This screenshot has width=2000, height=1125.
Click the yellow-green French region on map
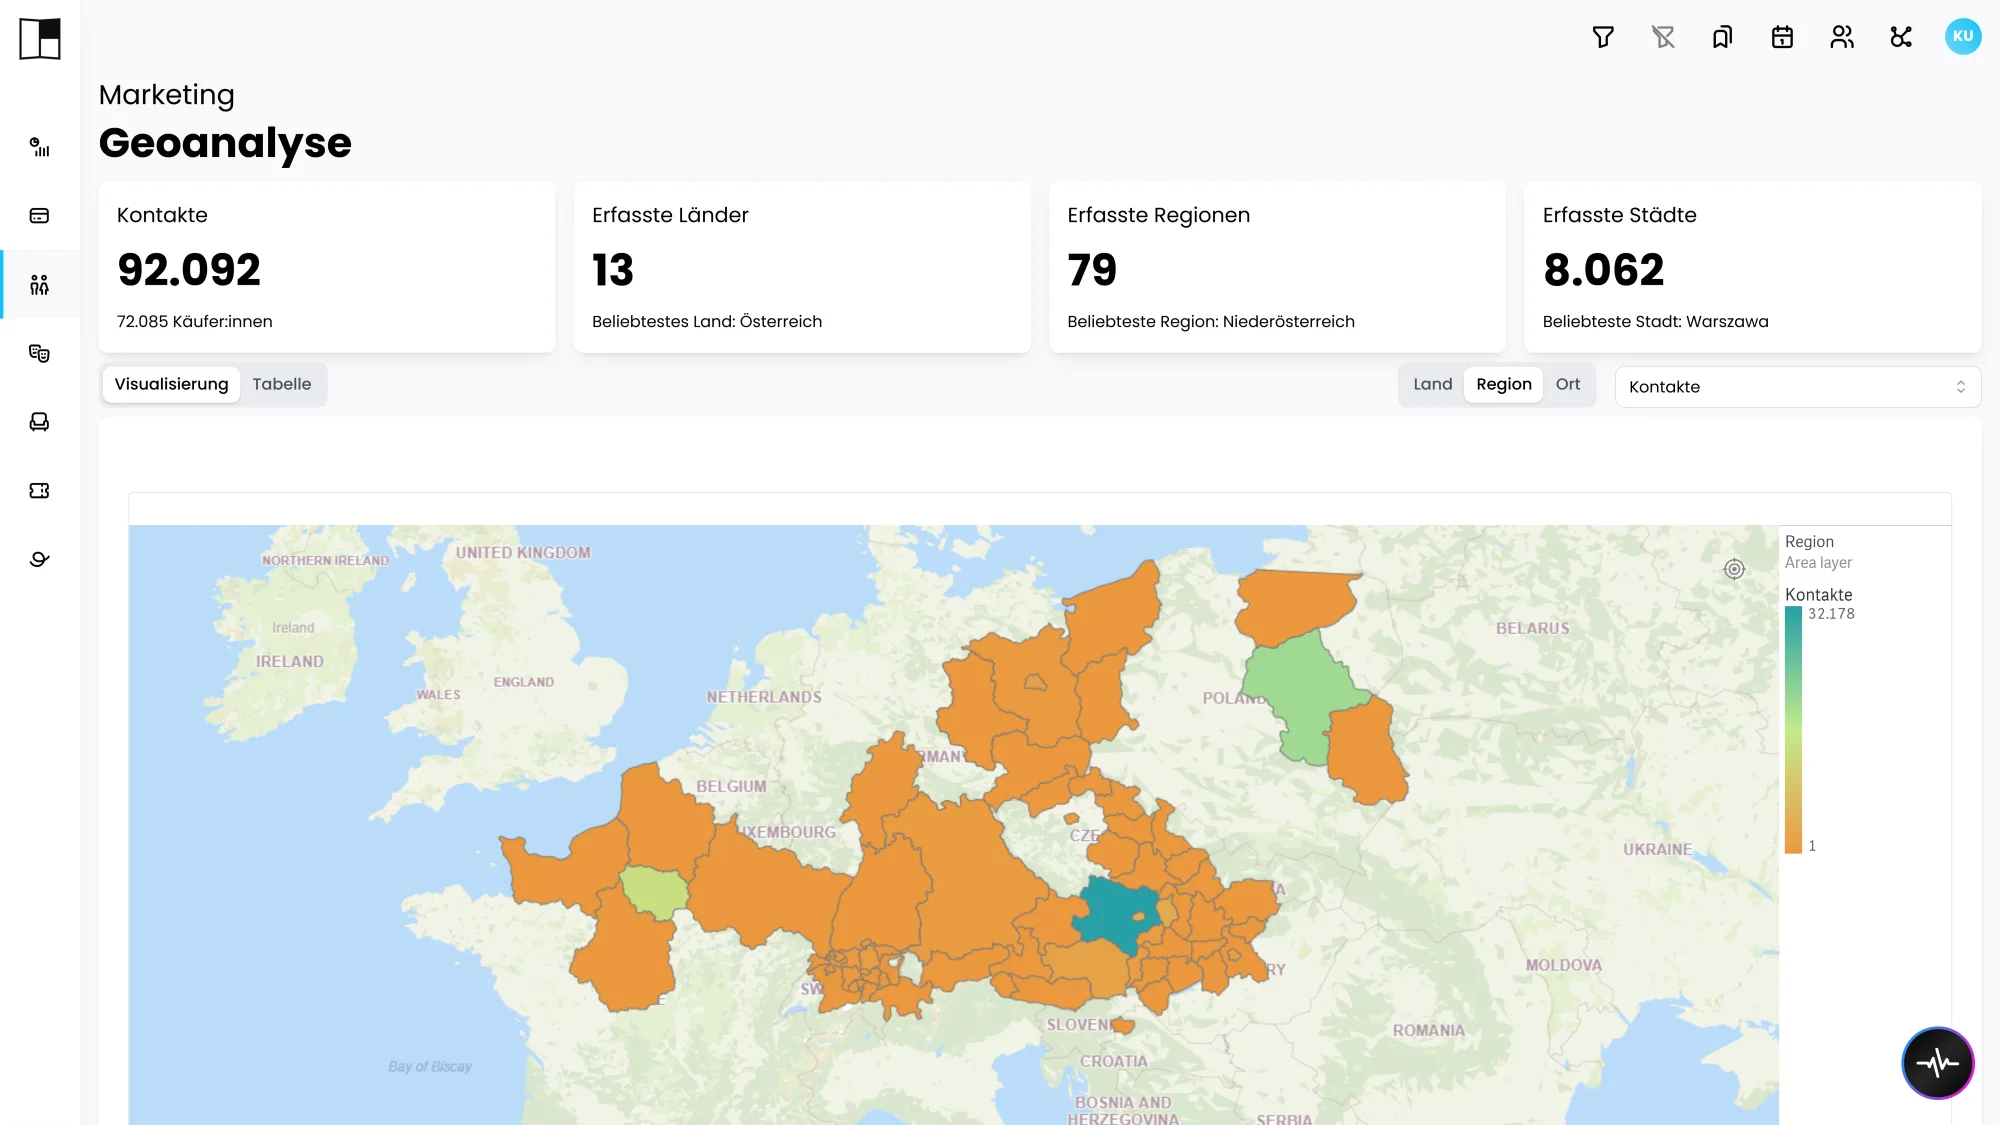tap(654, 891)
